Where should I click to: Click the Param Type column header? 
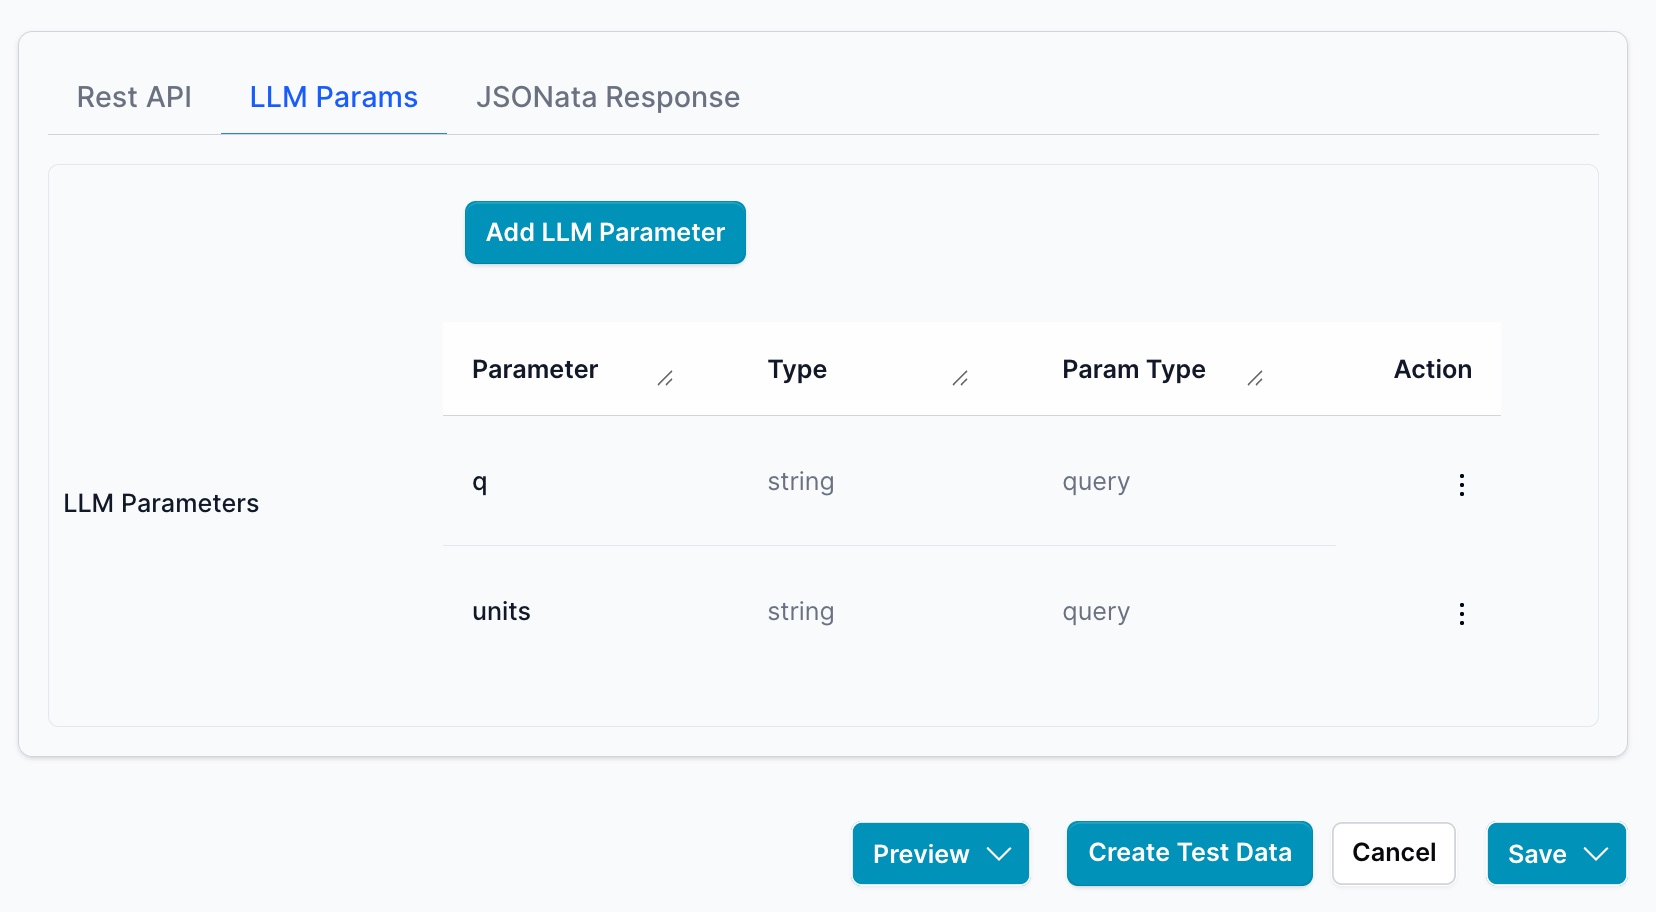point(1133,369)
